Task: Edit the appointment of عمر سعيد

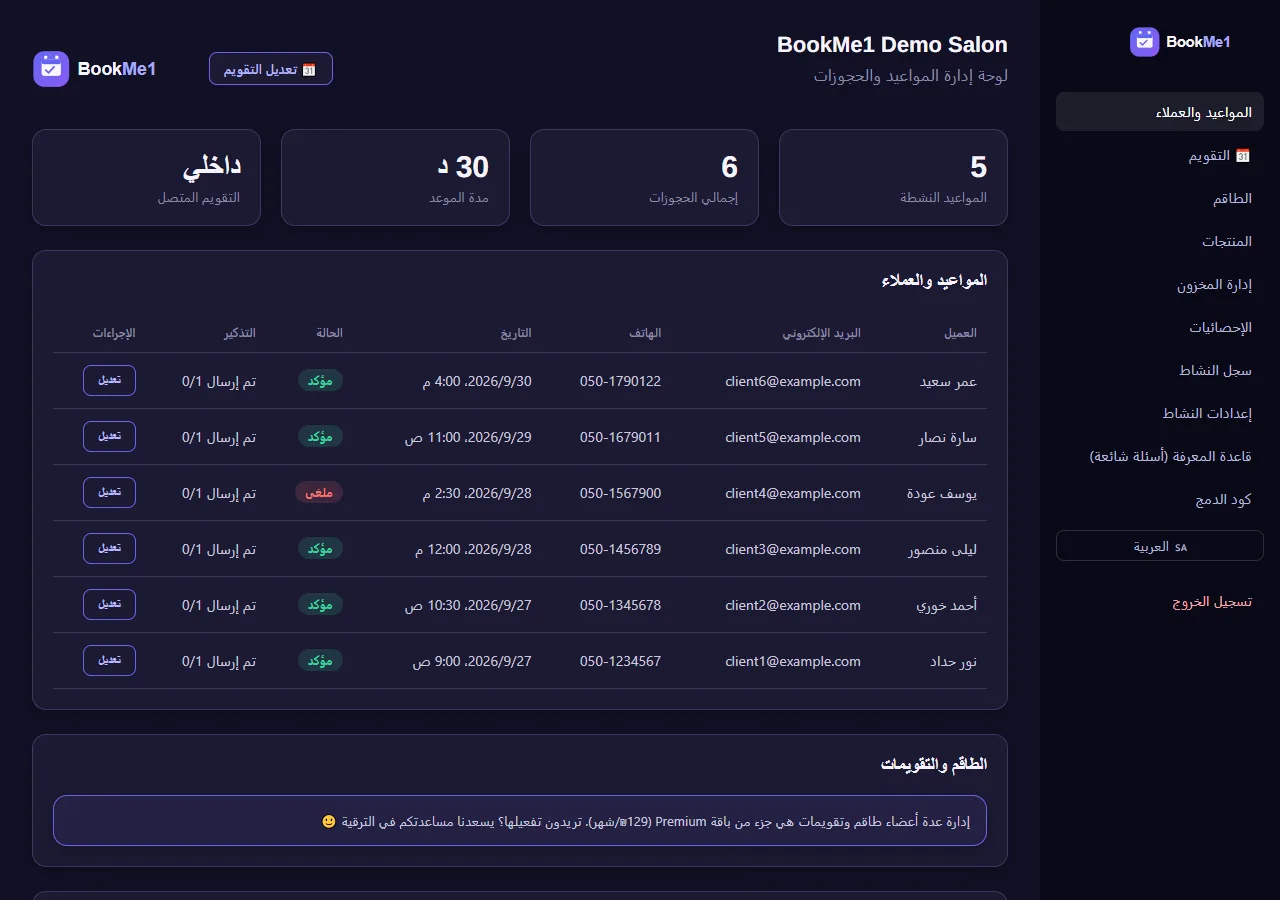Action: pyautogui.click(x=109, y=381)
